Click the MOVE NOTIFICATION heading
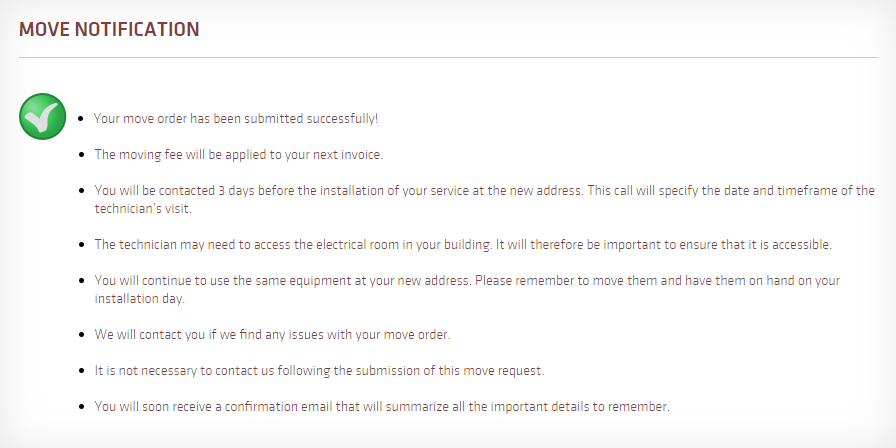This screenshot has height=448, width=896. click(x=109, y=29)
